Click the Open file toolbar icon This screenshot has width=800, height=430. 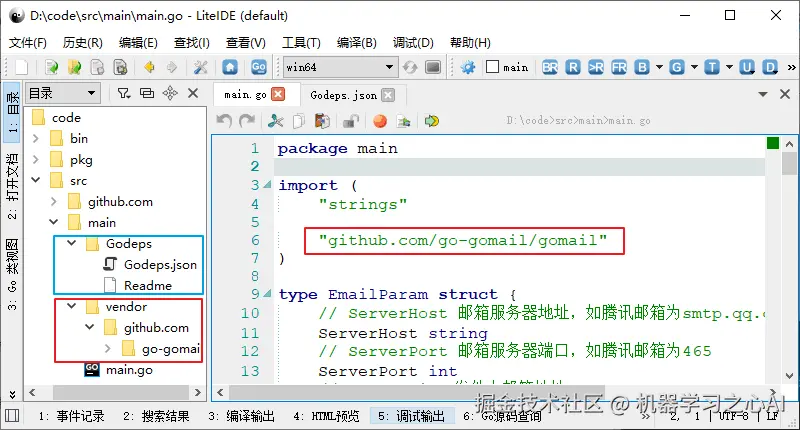(x=52, y=67)
